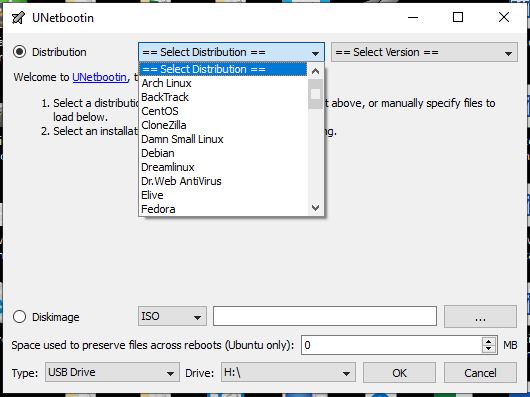The width and height of the screenshot is (530, 397).
Task: Click the Cancel button
Action: tap(480, 373)
